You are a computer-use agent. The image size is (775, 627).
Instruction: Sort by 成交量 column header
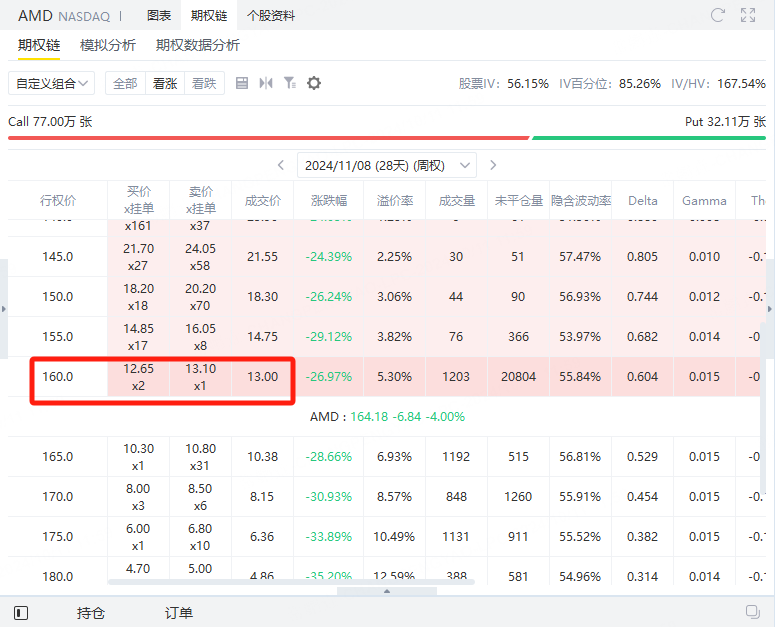pyautogui.click(x=456, y=200)
